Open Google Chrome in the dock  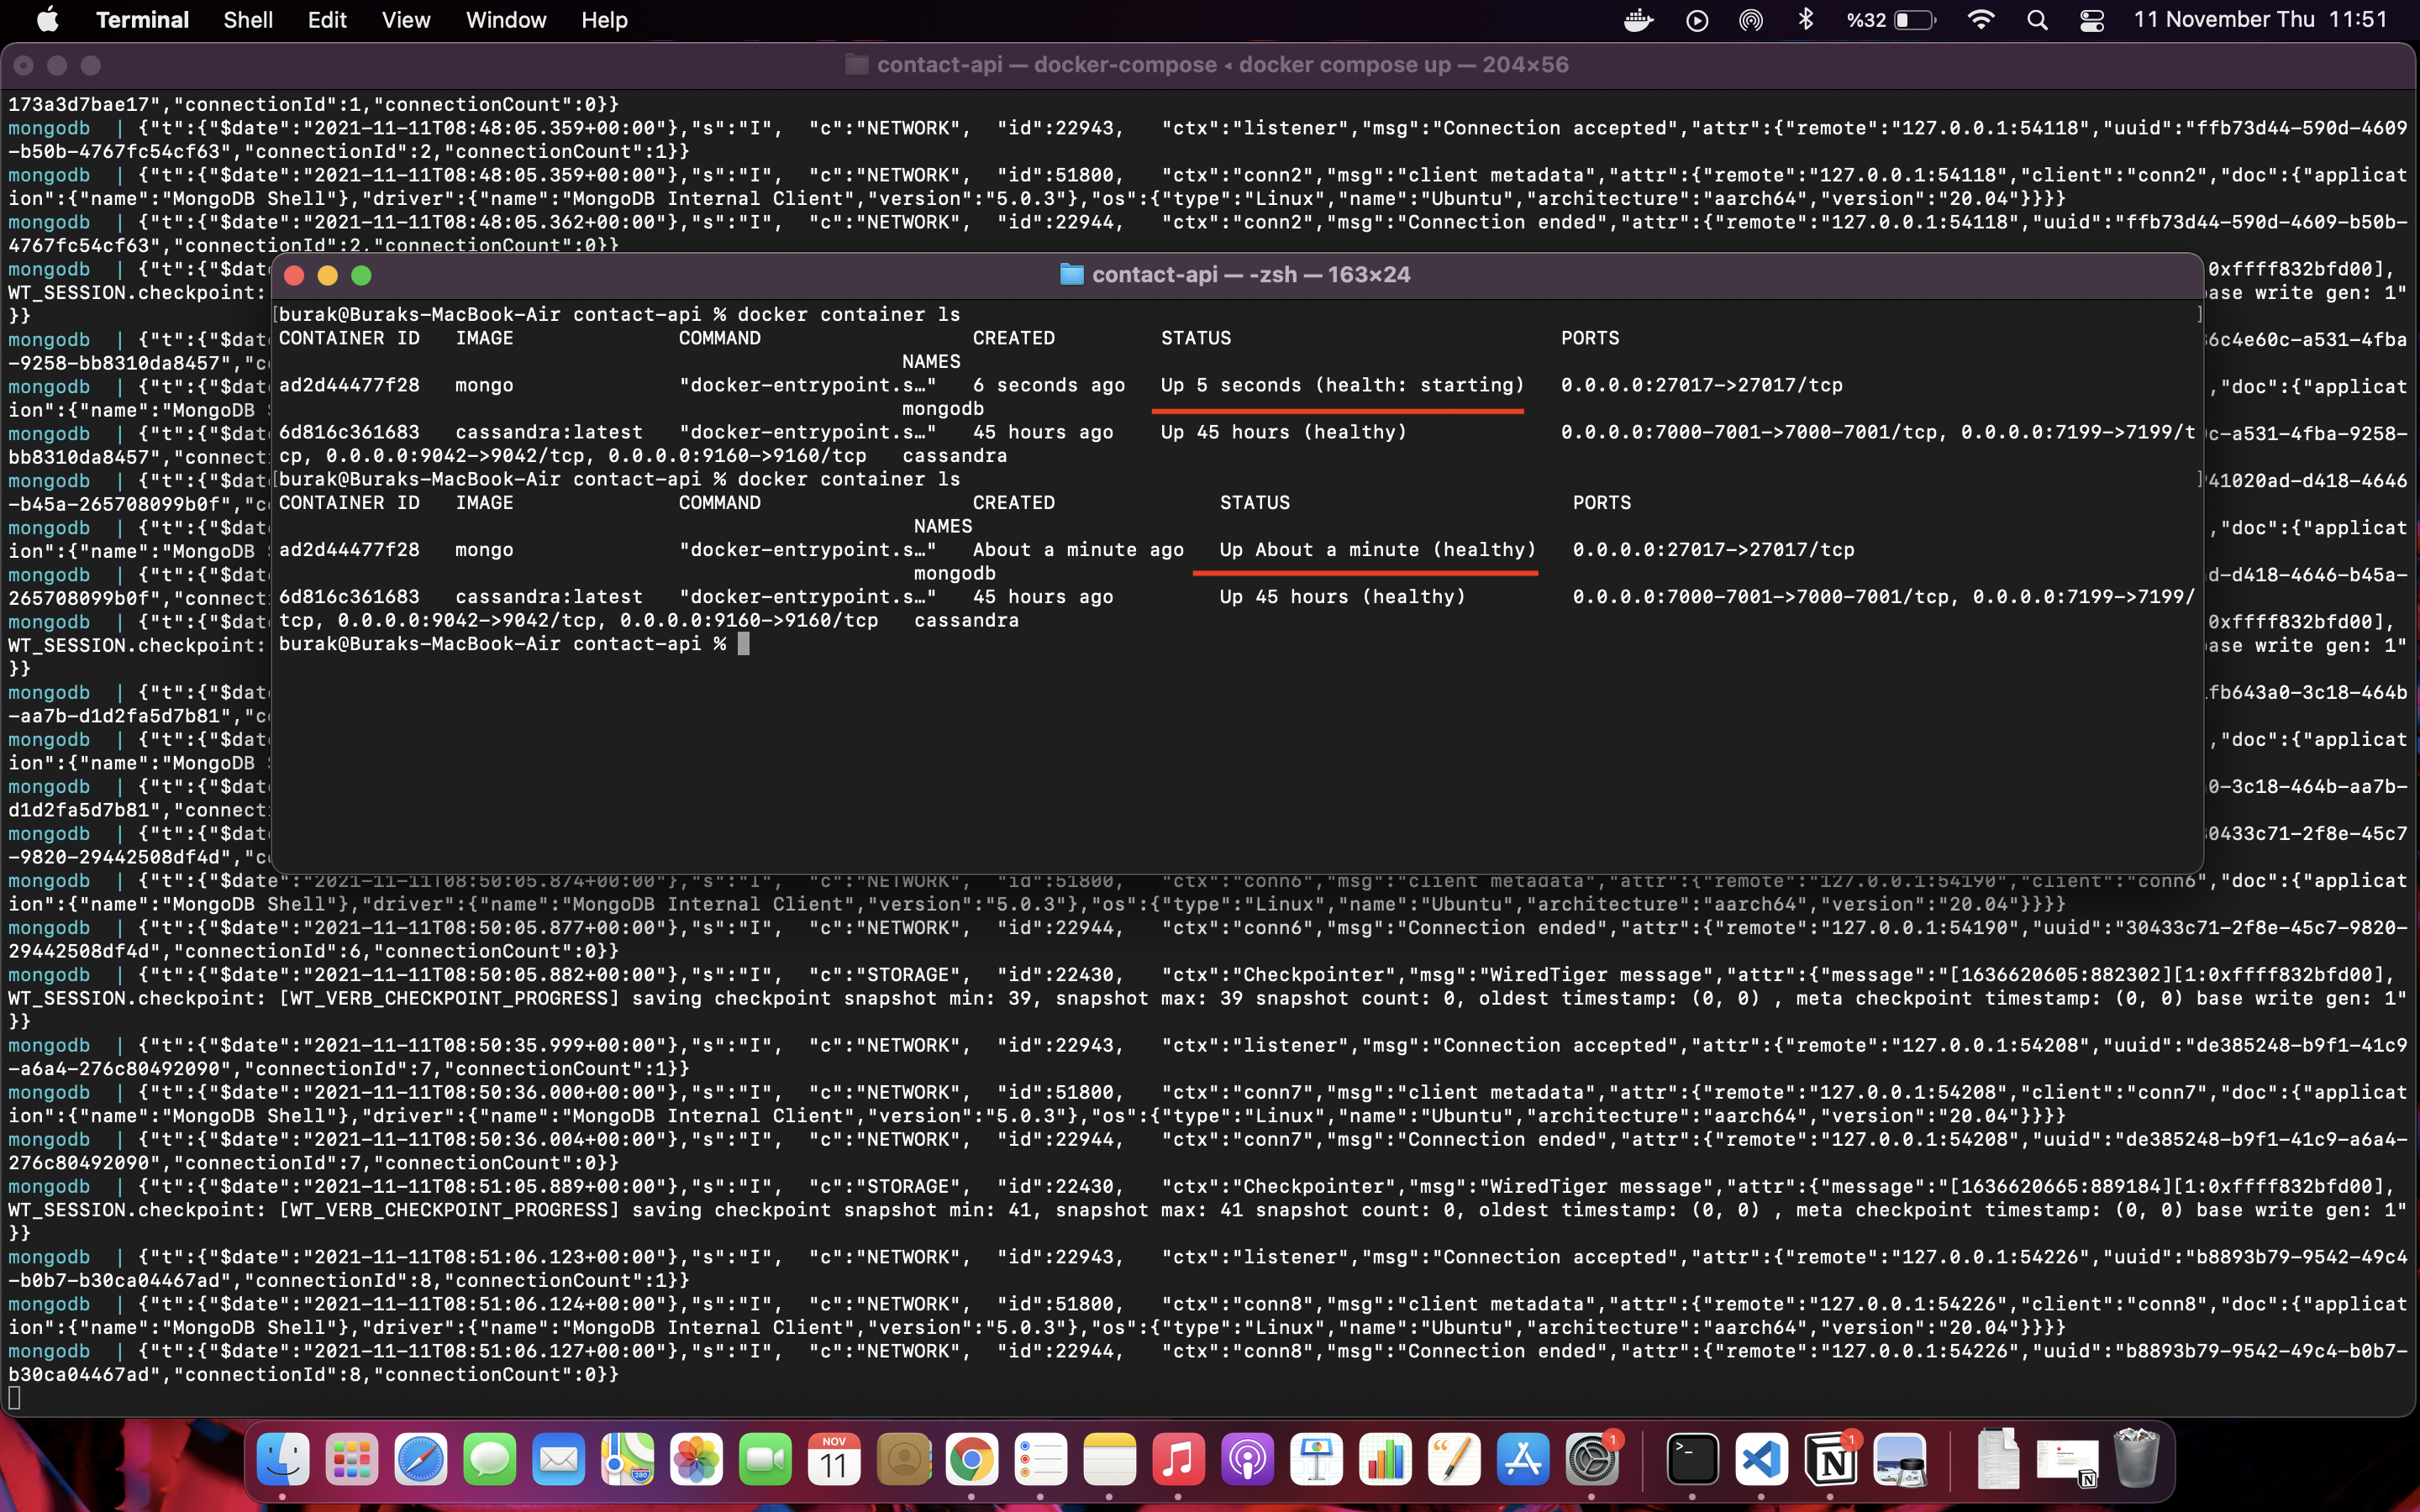pos(971,1459)
